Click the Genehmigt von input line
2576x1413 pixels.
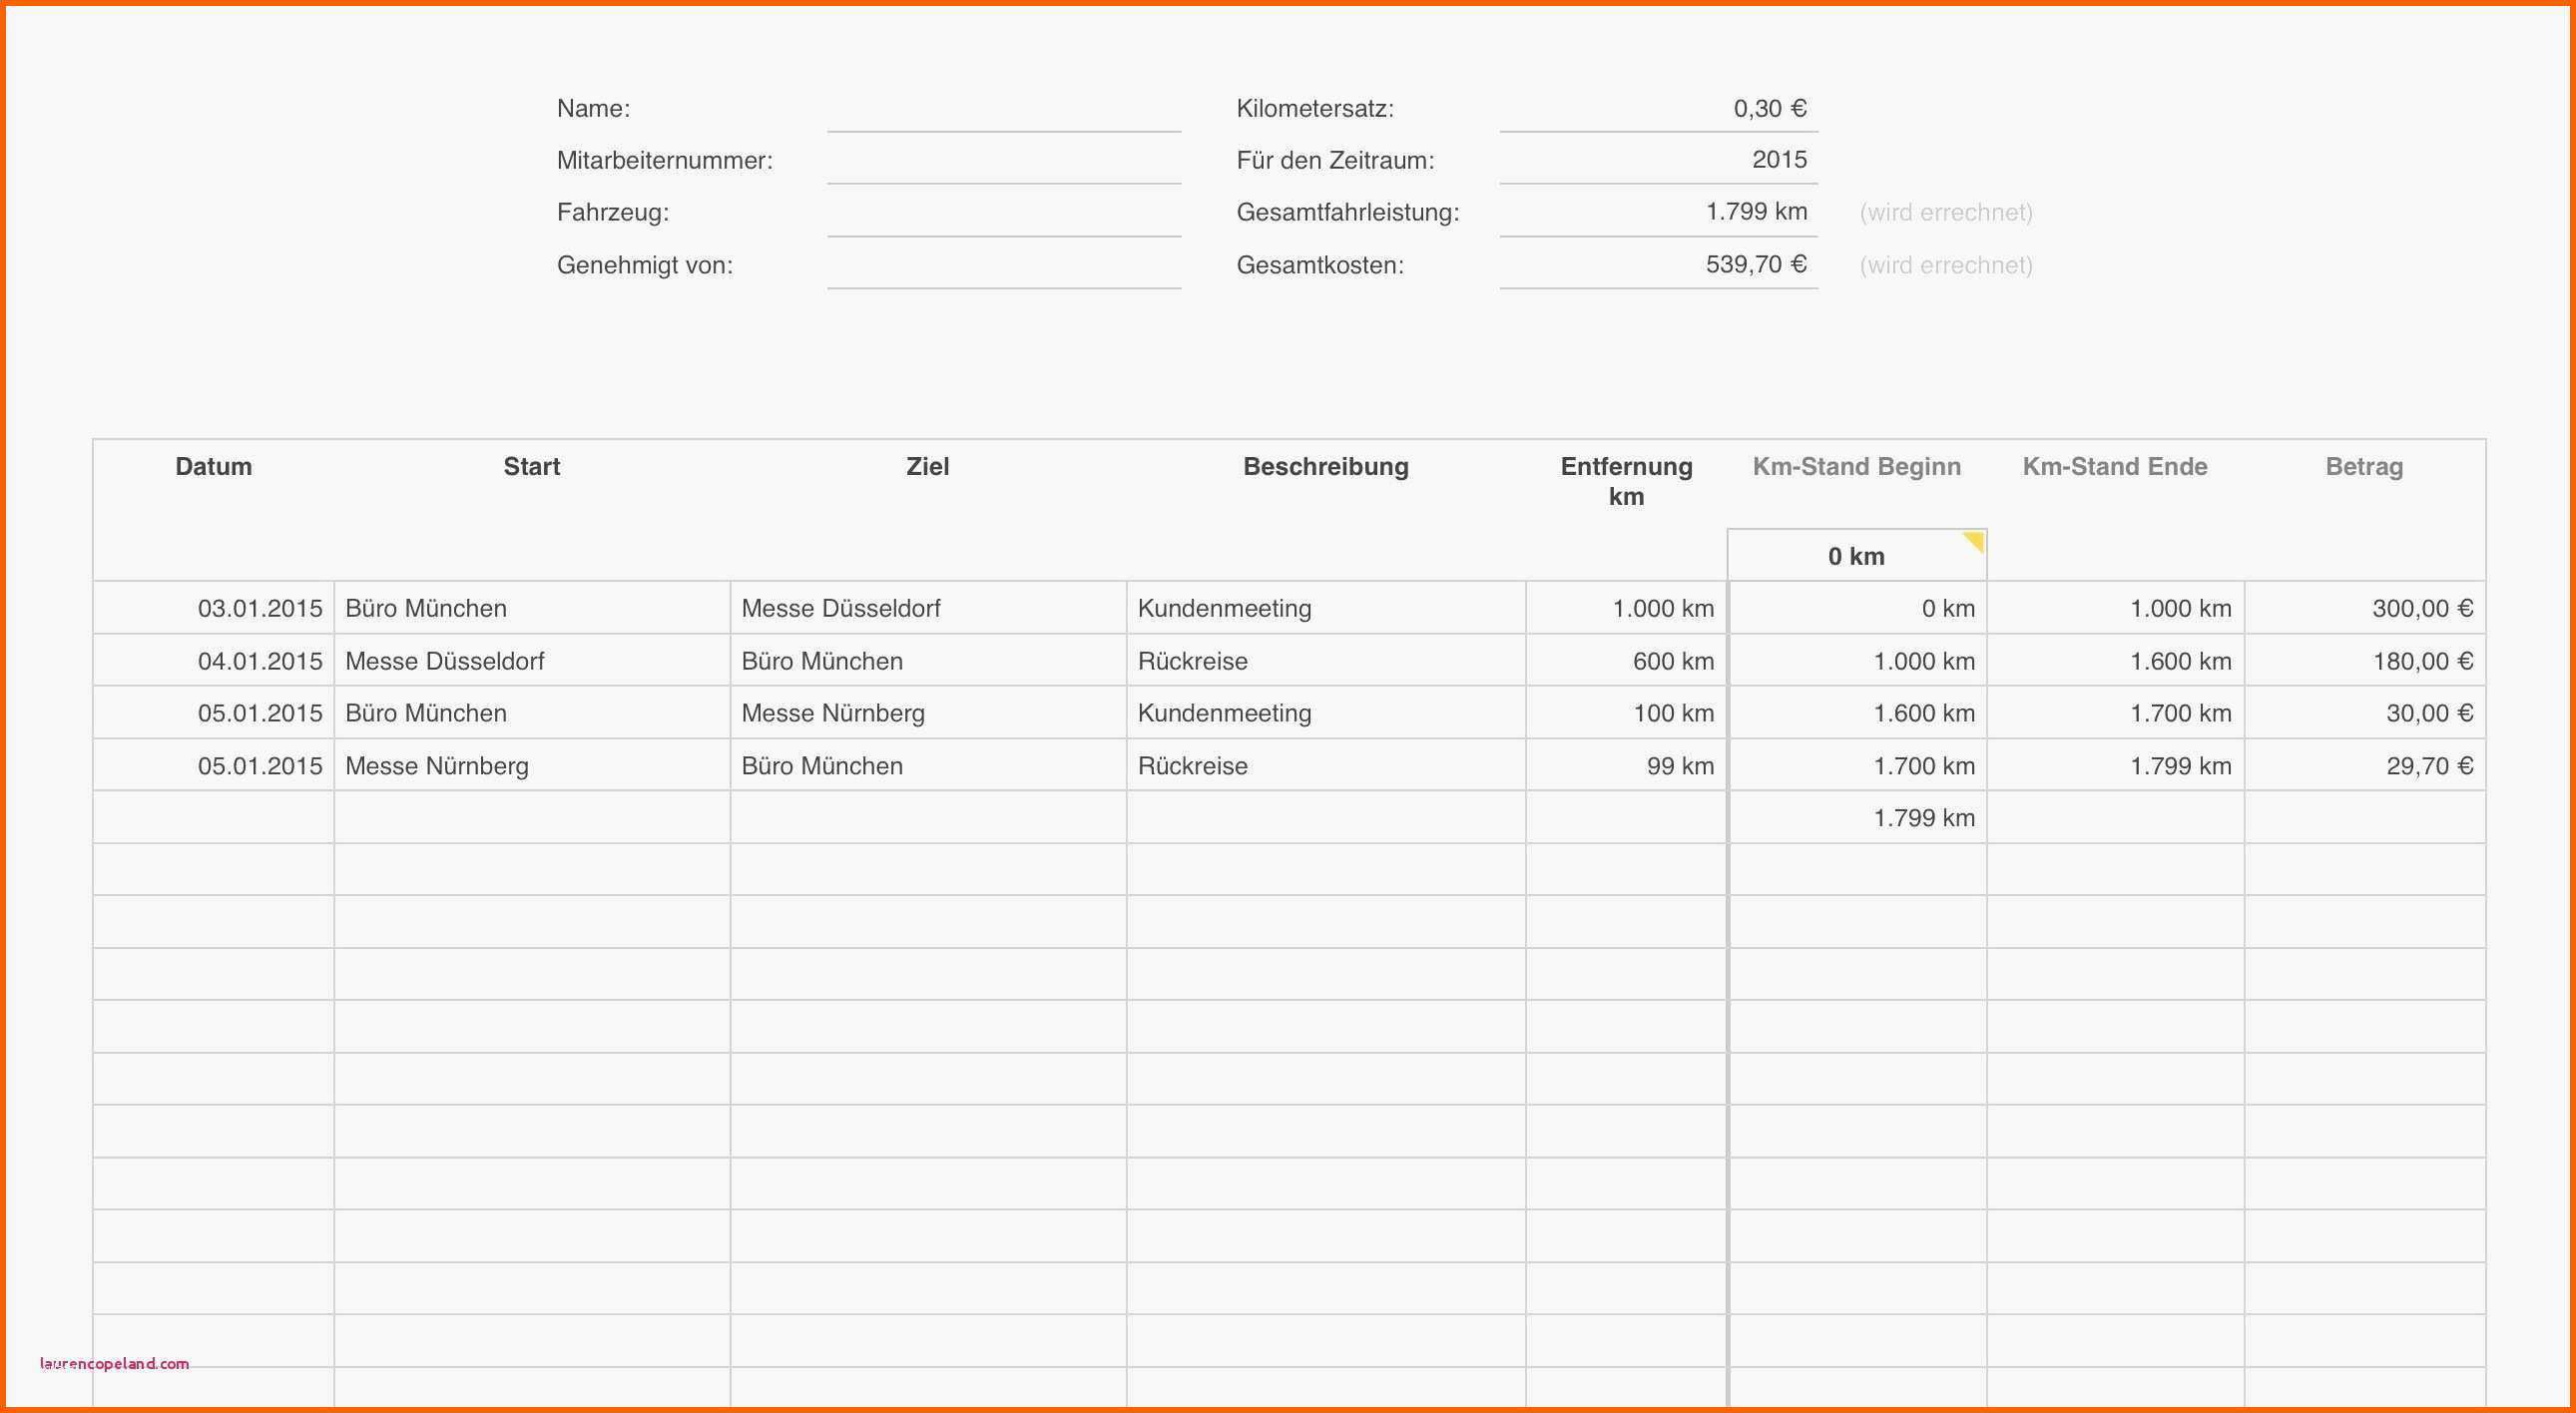tap(1004, 265)
